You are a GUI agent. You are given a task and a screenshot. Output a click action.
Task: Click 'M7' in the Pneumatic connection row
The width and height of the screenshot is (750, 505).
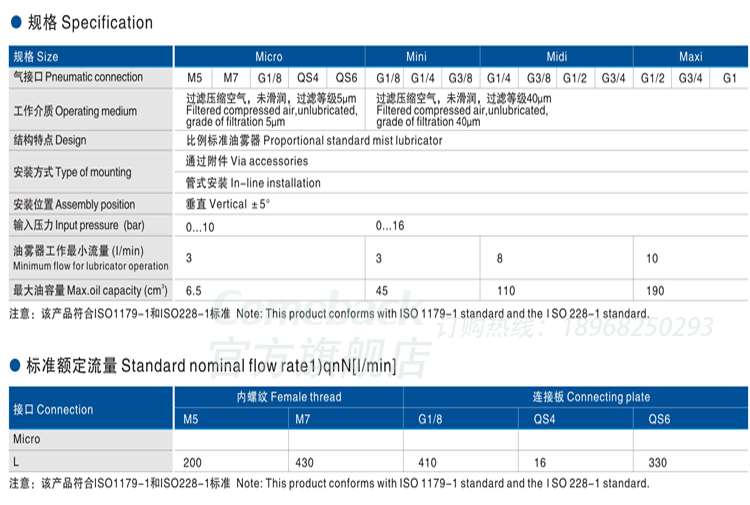coord(231,77)
